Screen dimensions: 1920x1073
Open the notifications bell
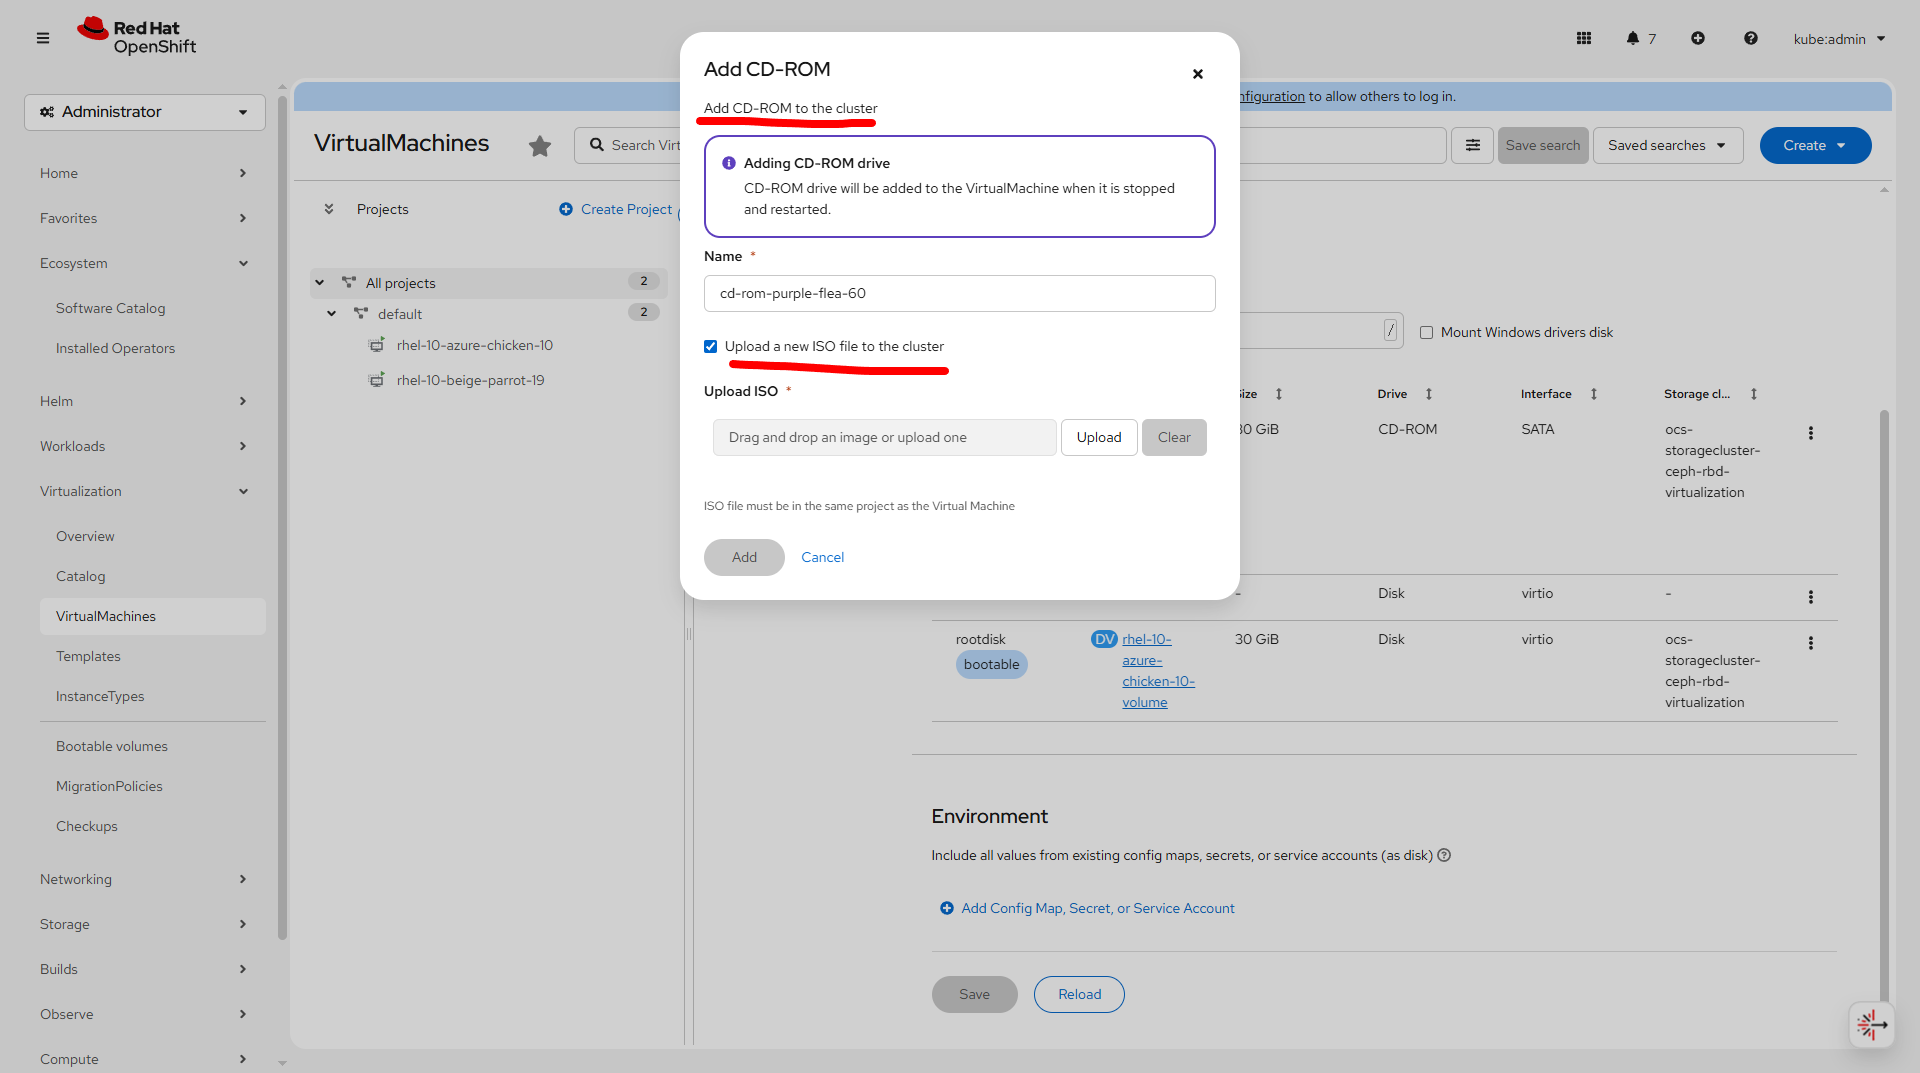point(1633,38)
